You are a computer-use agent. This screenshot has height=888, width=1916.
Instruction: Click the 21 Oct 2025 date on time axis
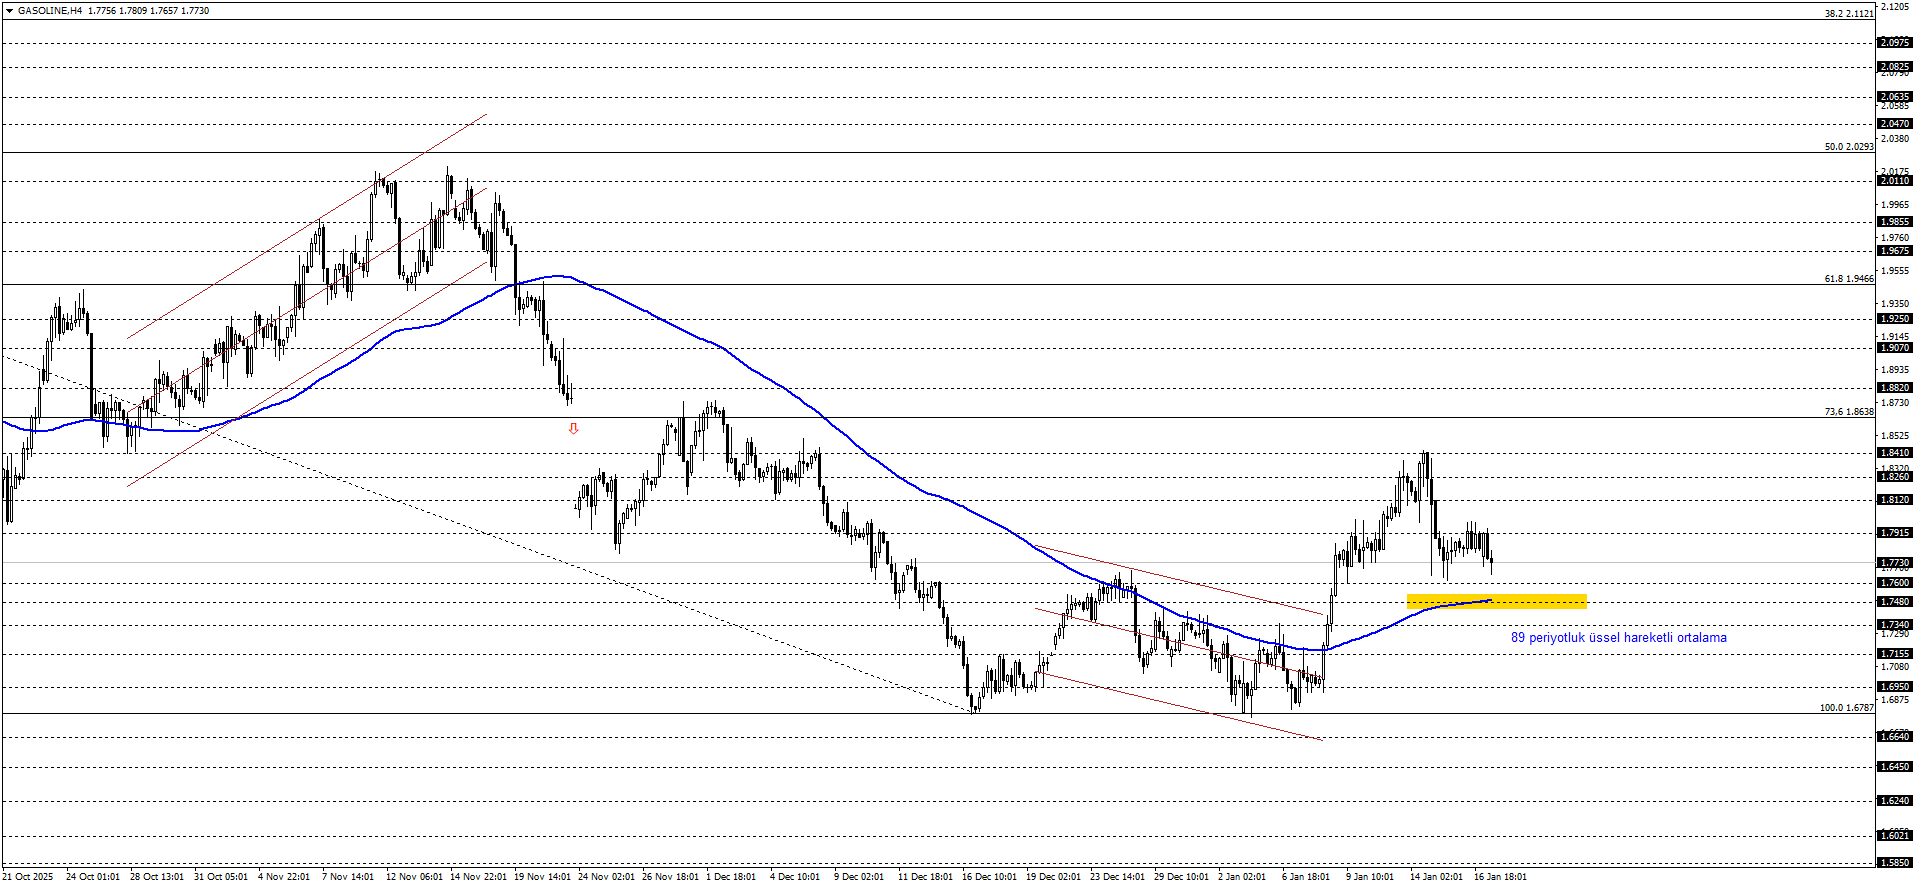(x=28, y=877)
